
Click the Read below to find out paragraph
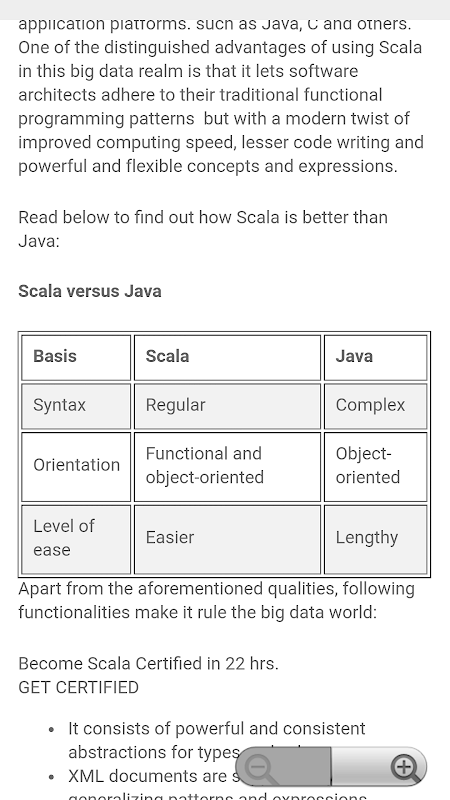click(x=203, y=229)
